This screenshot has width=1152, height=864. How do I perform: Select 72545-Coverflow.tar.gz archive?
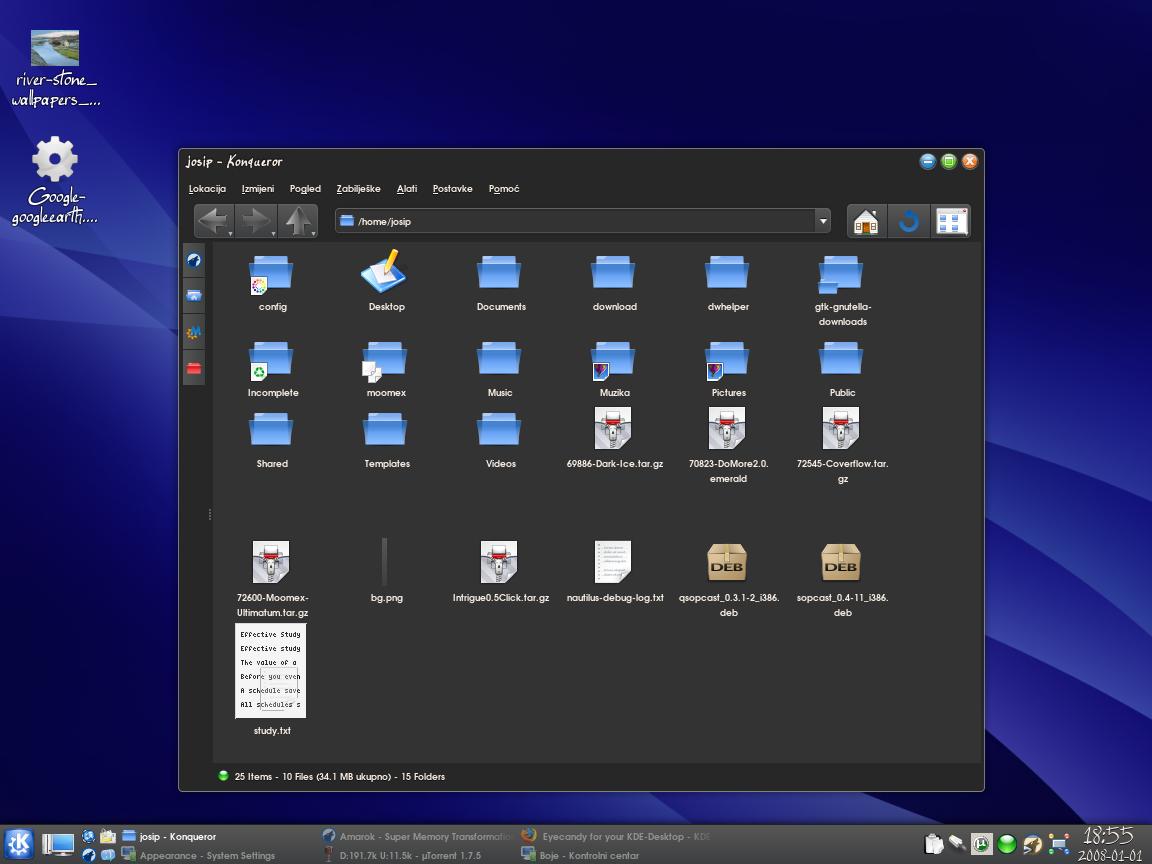point(842,445)
